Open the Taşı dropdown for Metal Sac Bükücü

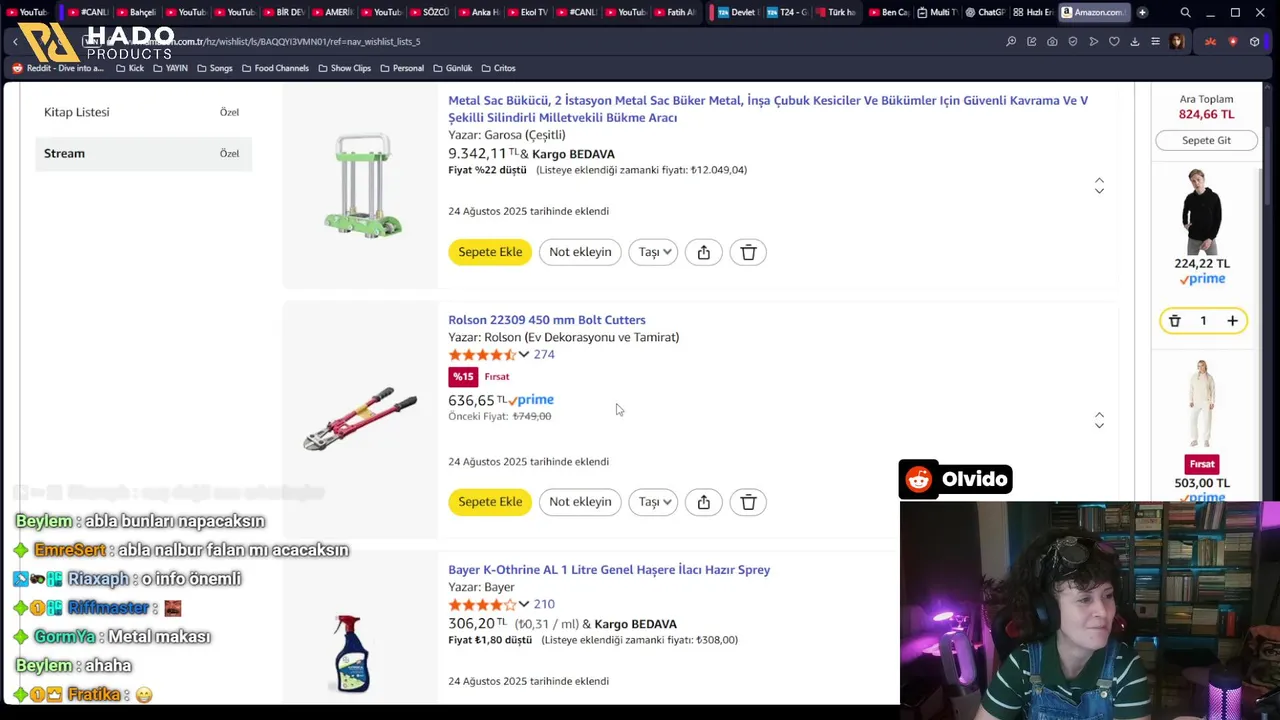point(653,252)
